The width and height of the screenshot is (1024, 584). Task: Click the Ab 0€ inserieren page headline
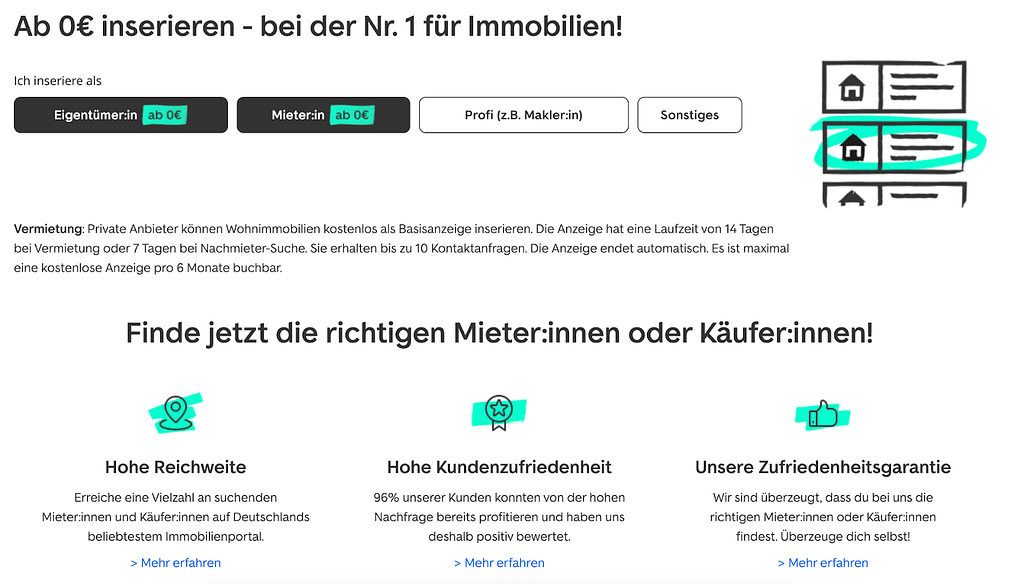(x=318, y=27)
